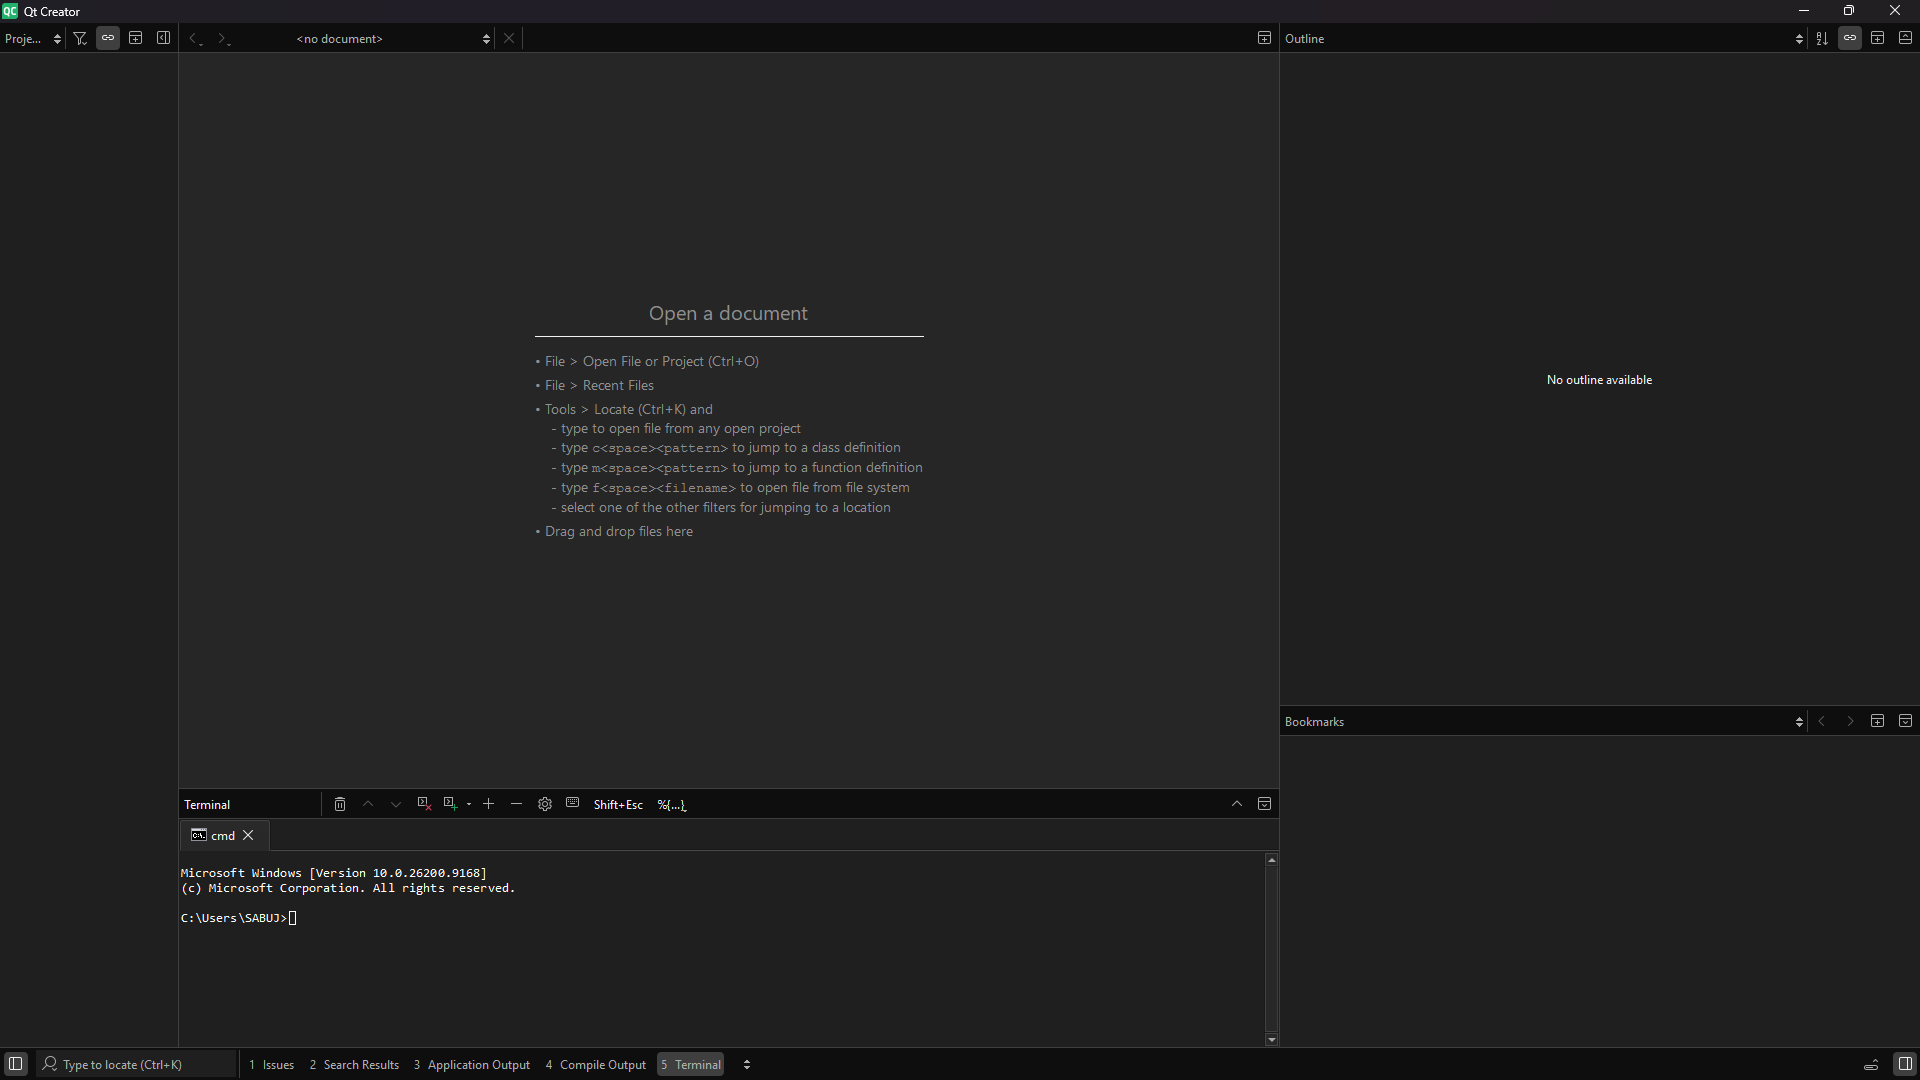Split the Projects sidebar view
Viewport: 1920px width, 1080px height.
point(136,38)
